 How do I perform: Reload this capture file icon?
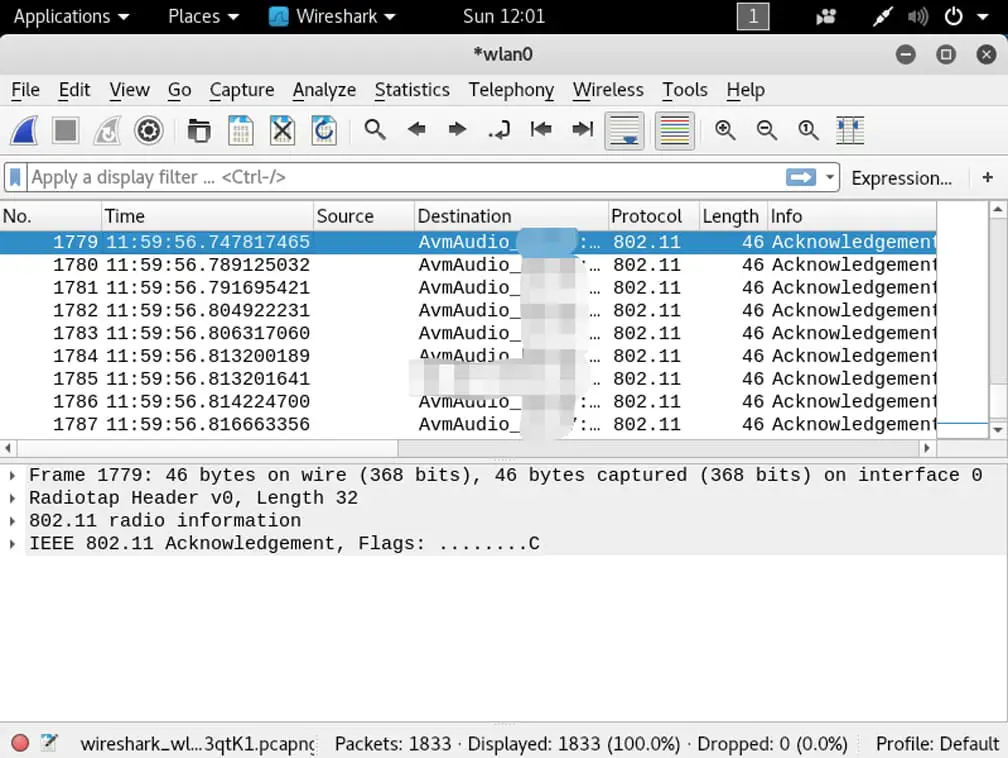[324, 131]
